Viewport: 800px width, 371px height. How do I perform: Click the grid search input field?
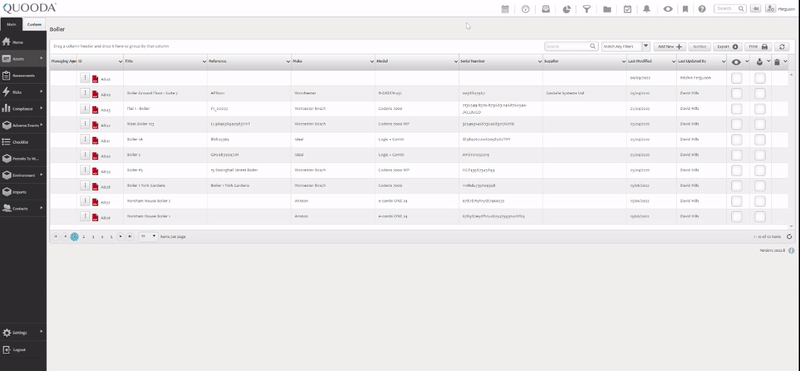pos(567,46)
